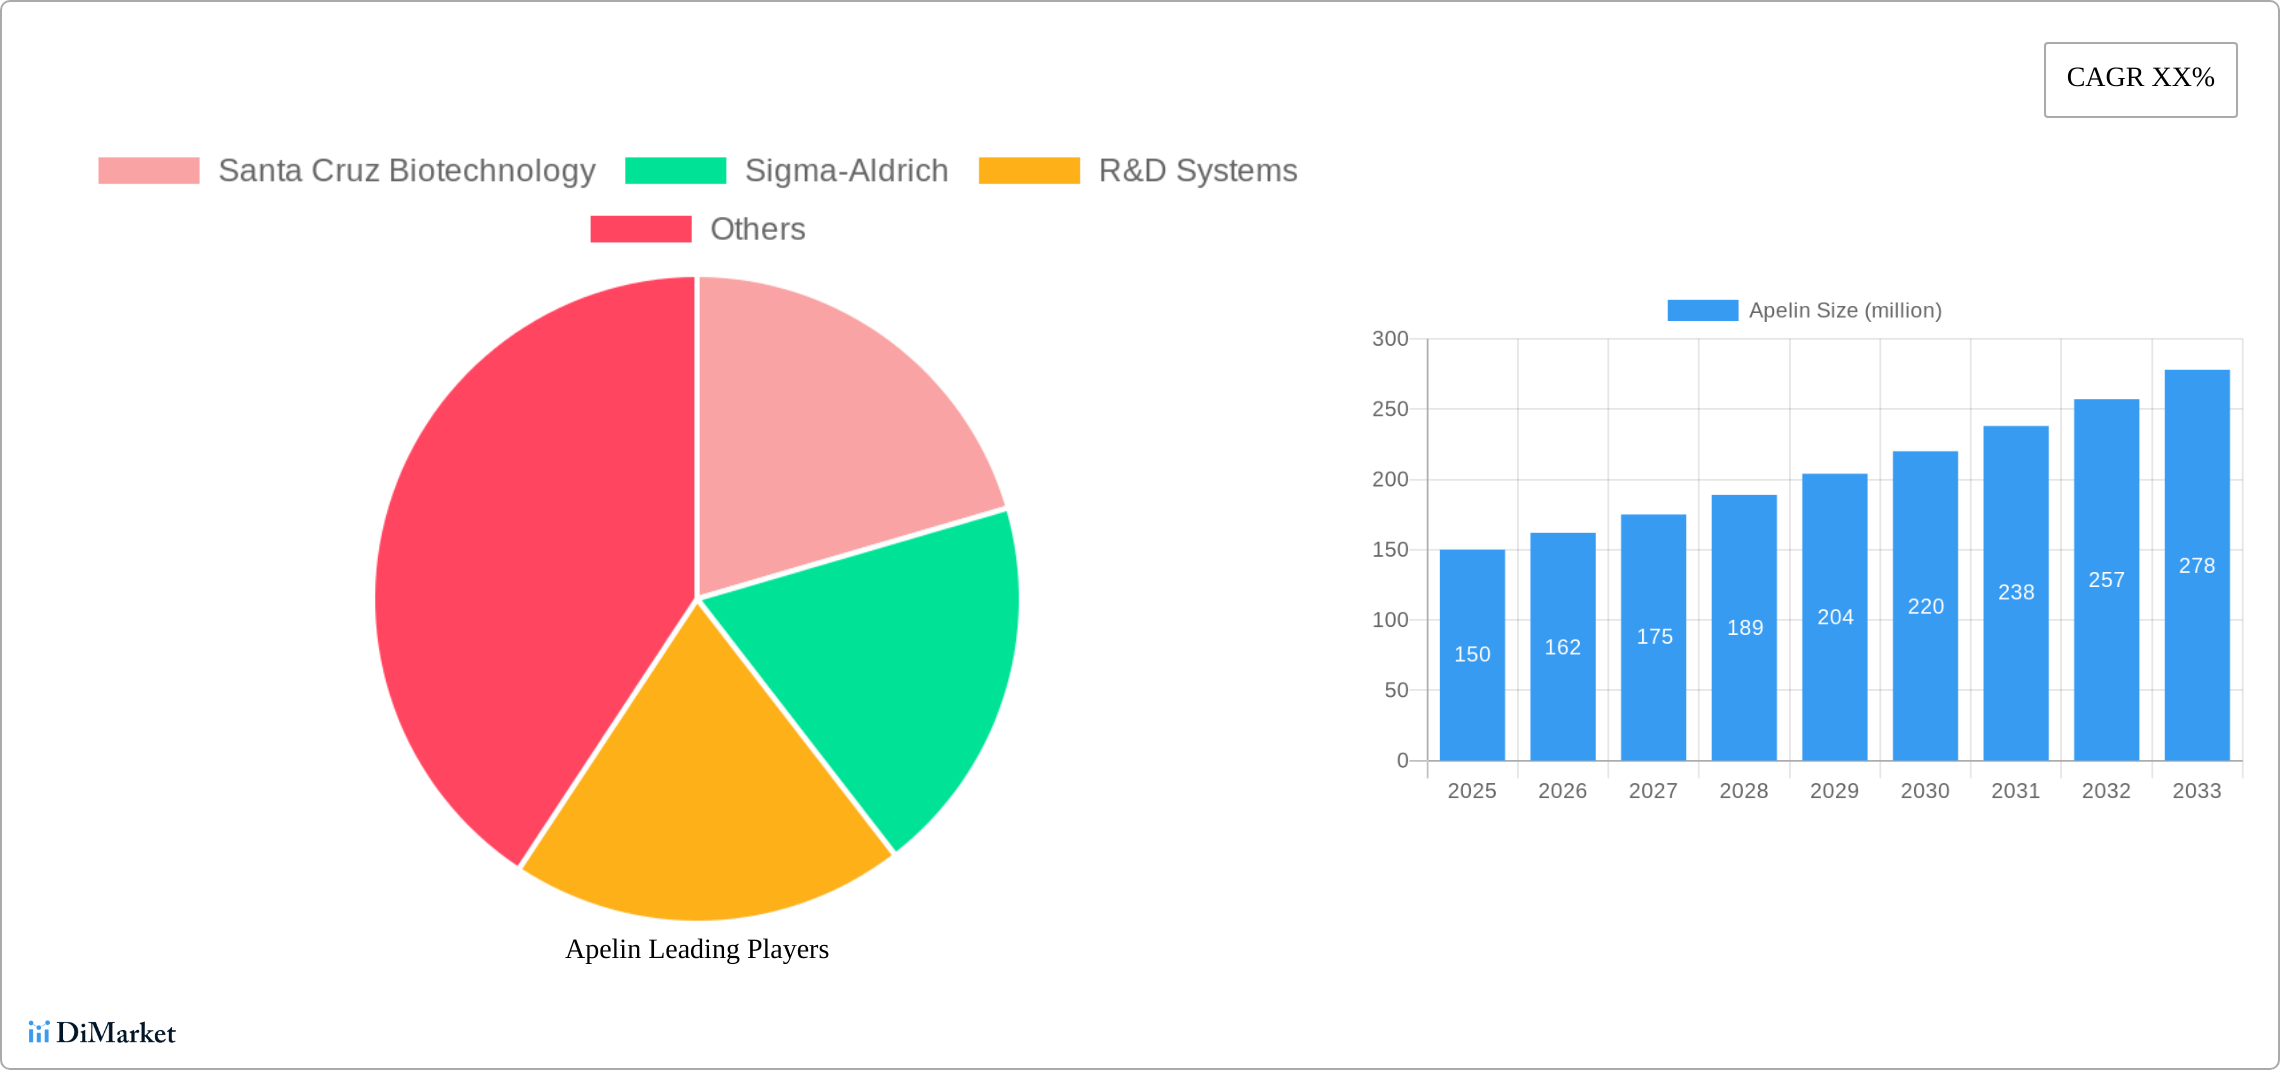Click the Apelin Leading Players caption
Screen dimensions: 2280x1070
pyautogui.click(x=697, y=949)
